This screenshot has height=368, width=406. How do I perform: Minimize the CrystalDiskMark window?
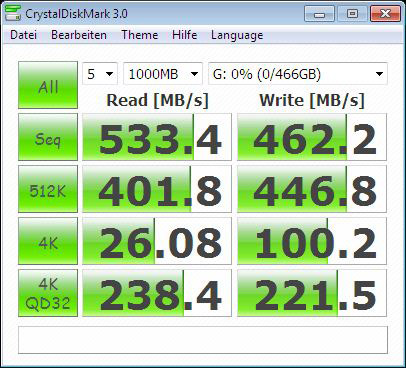[x=319, y=14]
